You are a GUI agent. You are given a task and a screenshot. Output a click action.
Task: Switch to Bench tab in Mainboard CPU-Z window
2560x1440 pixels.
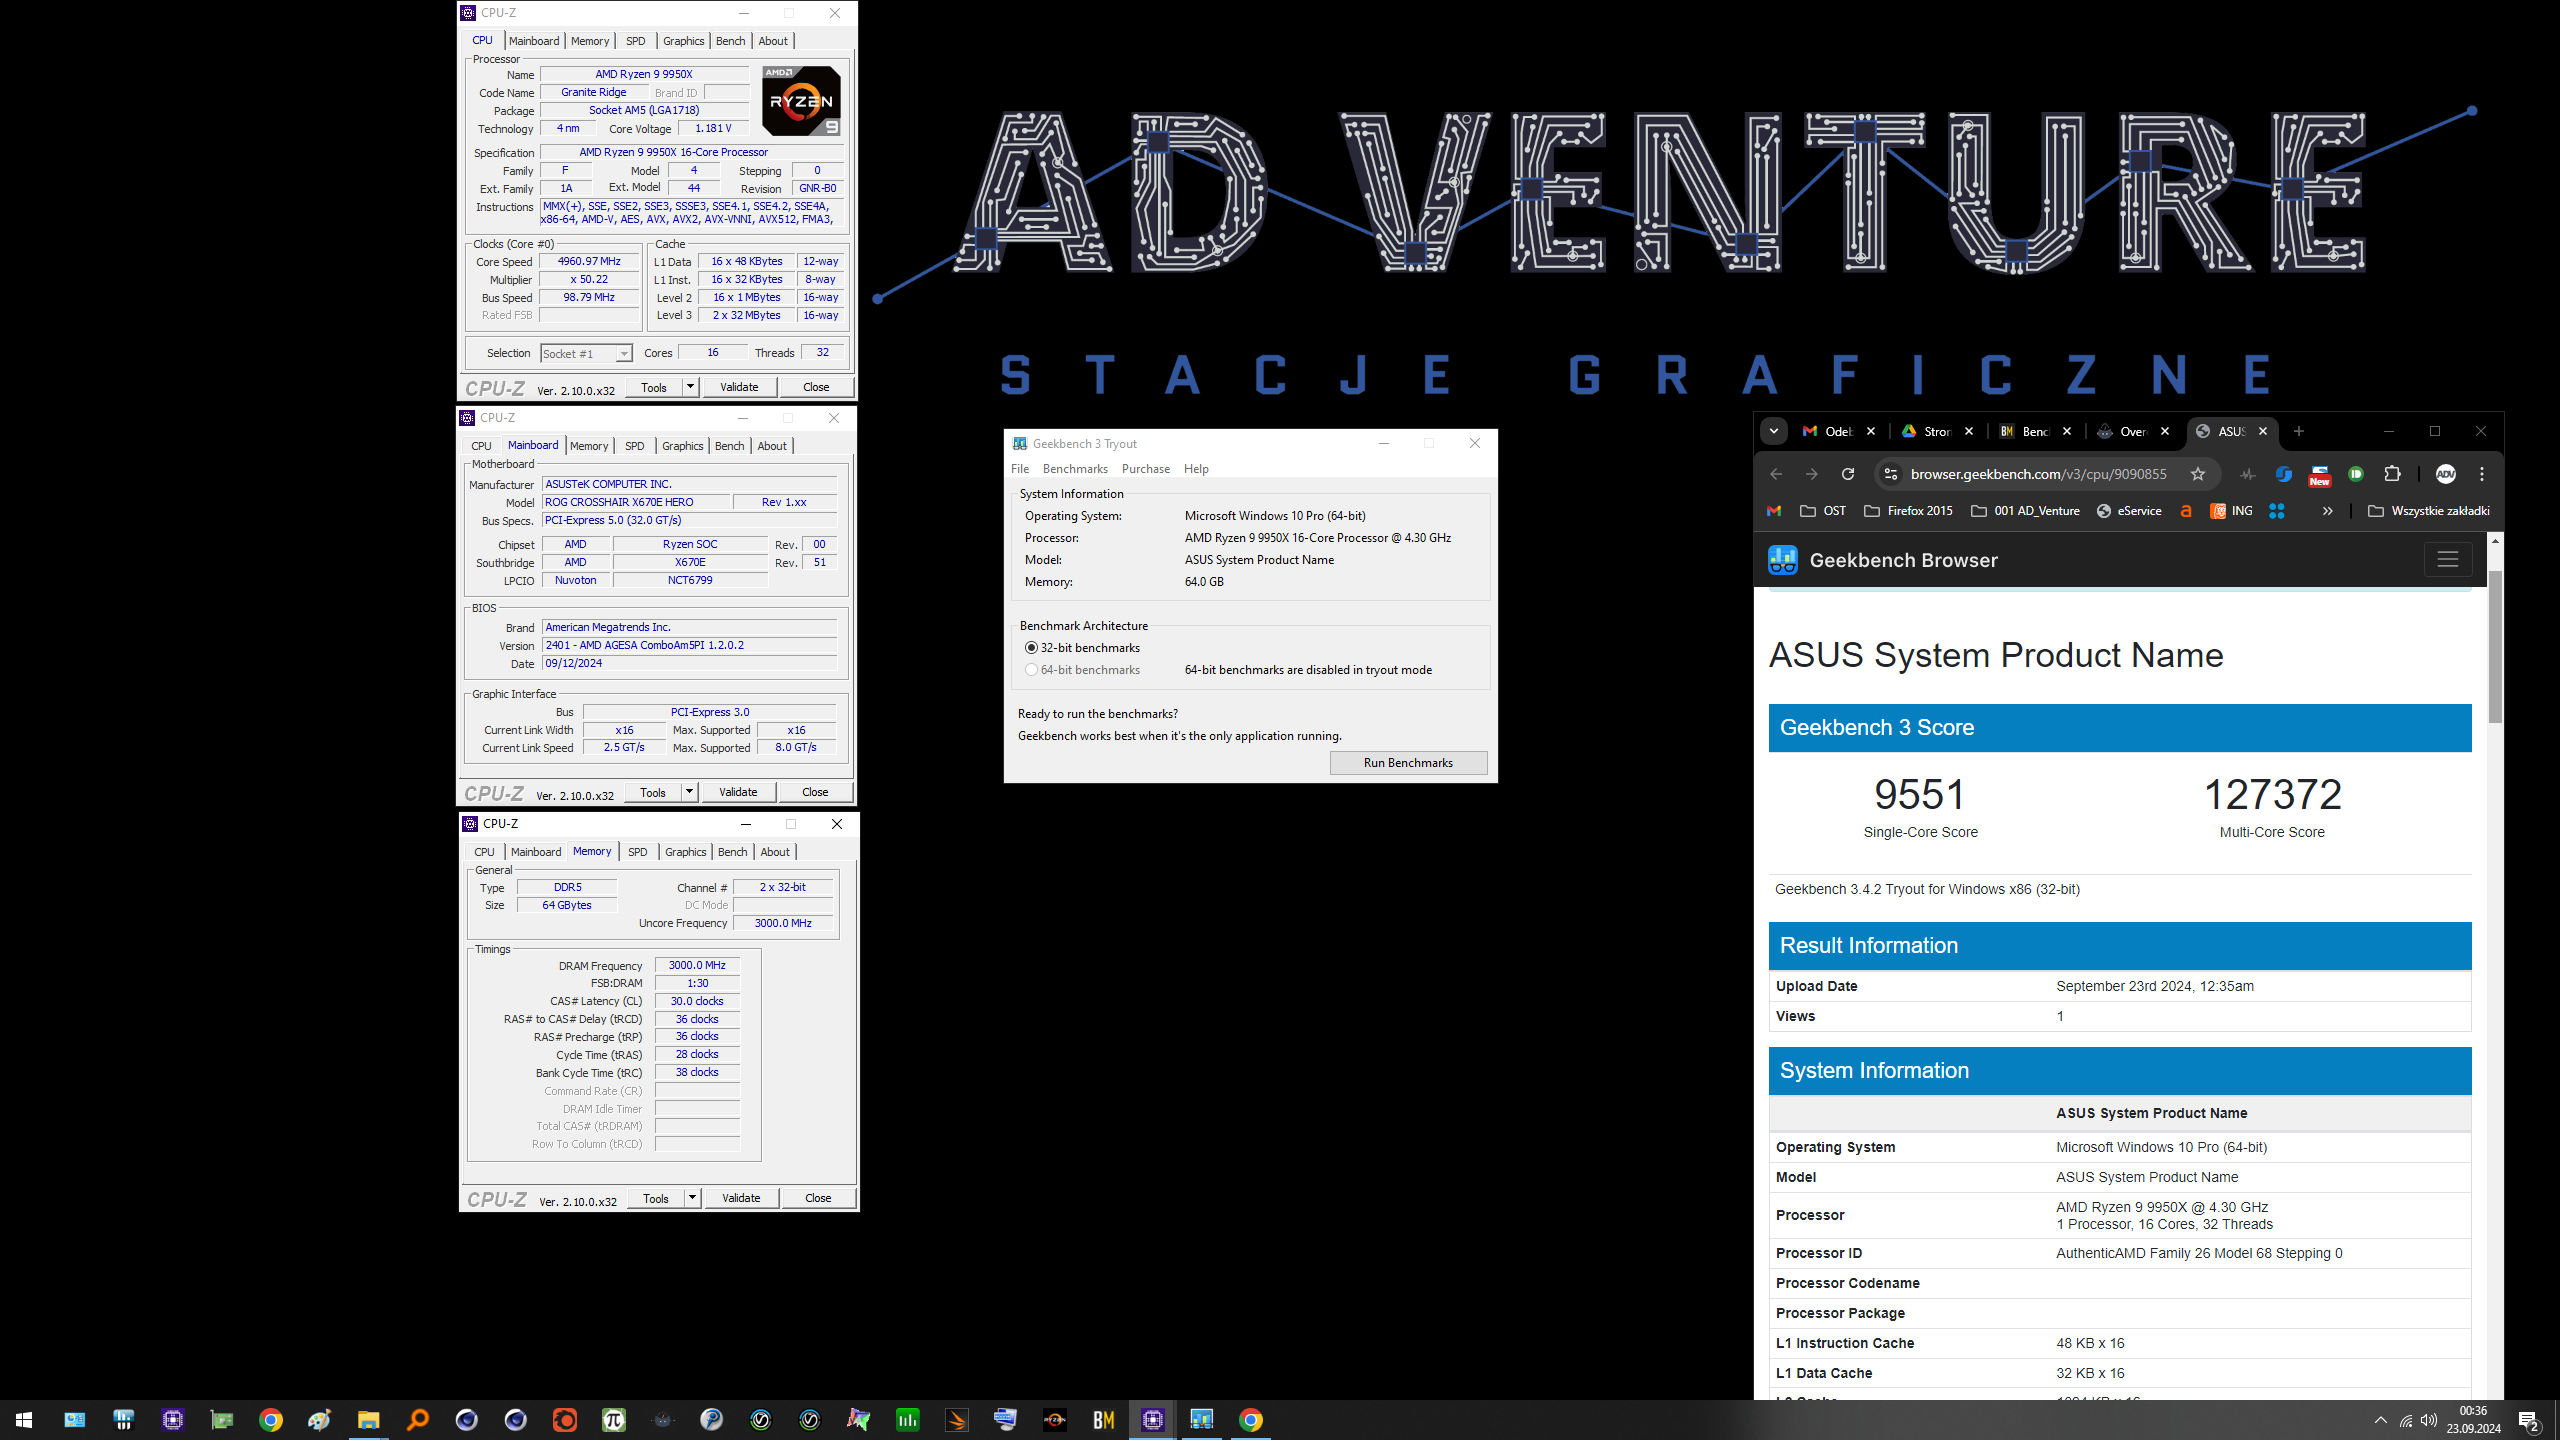729,446
